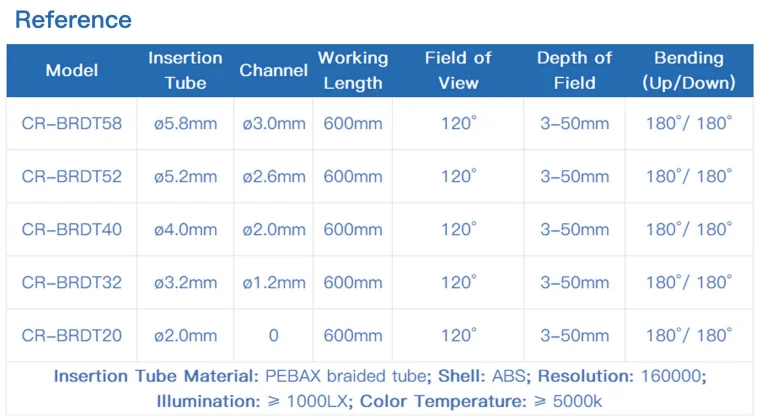Click the ø2.6mm channel value
Screen dimensions: 758x416
tap(273, 177)
